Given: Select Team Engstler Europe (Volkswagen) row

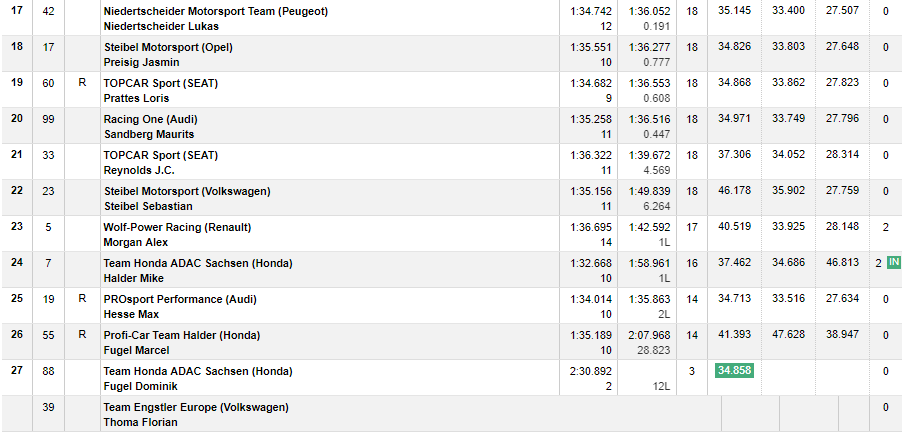Looking at the screenshot, I should (x=454, y=414).
